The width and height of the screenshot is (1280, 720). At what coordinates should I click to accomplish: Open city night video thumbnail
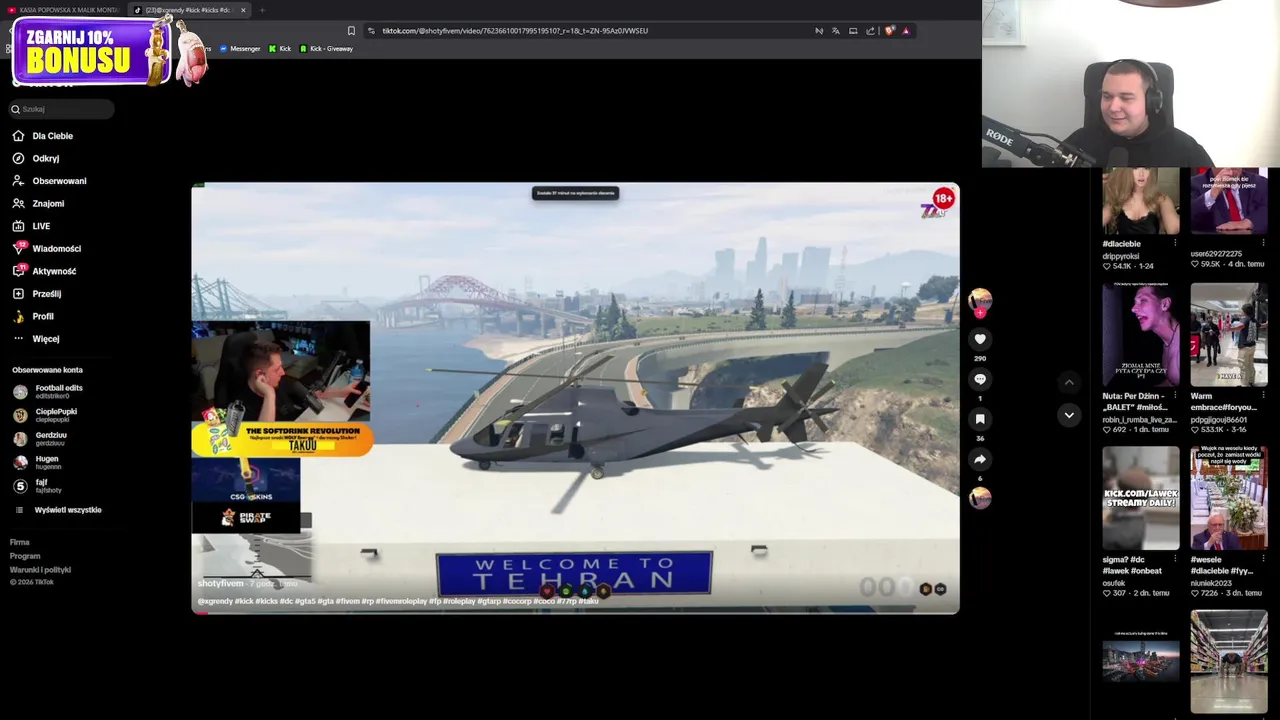pyautogui.click(x=1141, y=661)
